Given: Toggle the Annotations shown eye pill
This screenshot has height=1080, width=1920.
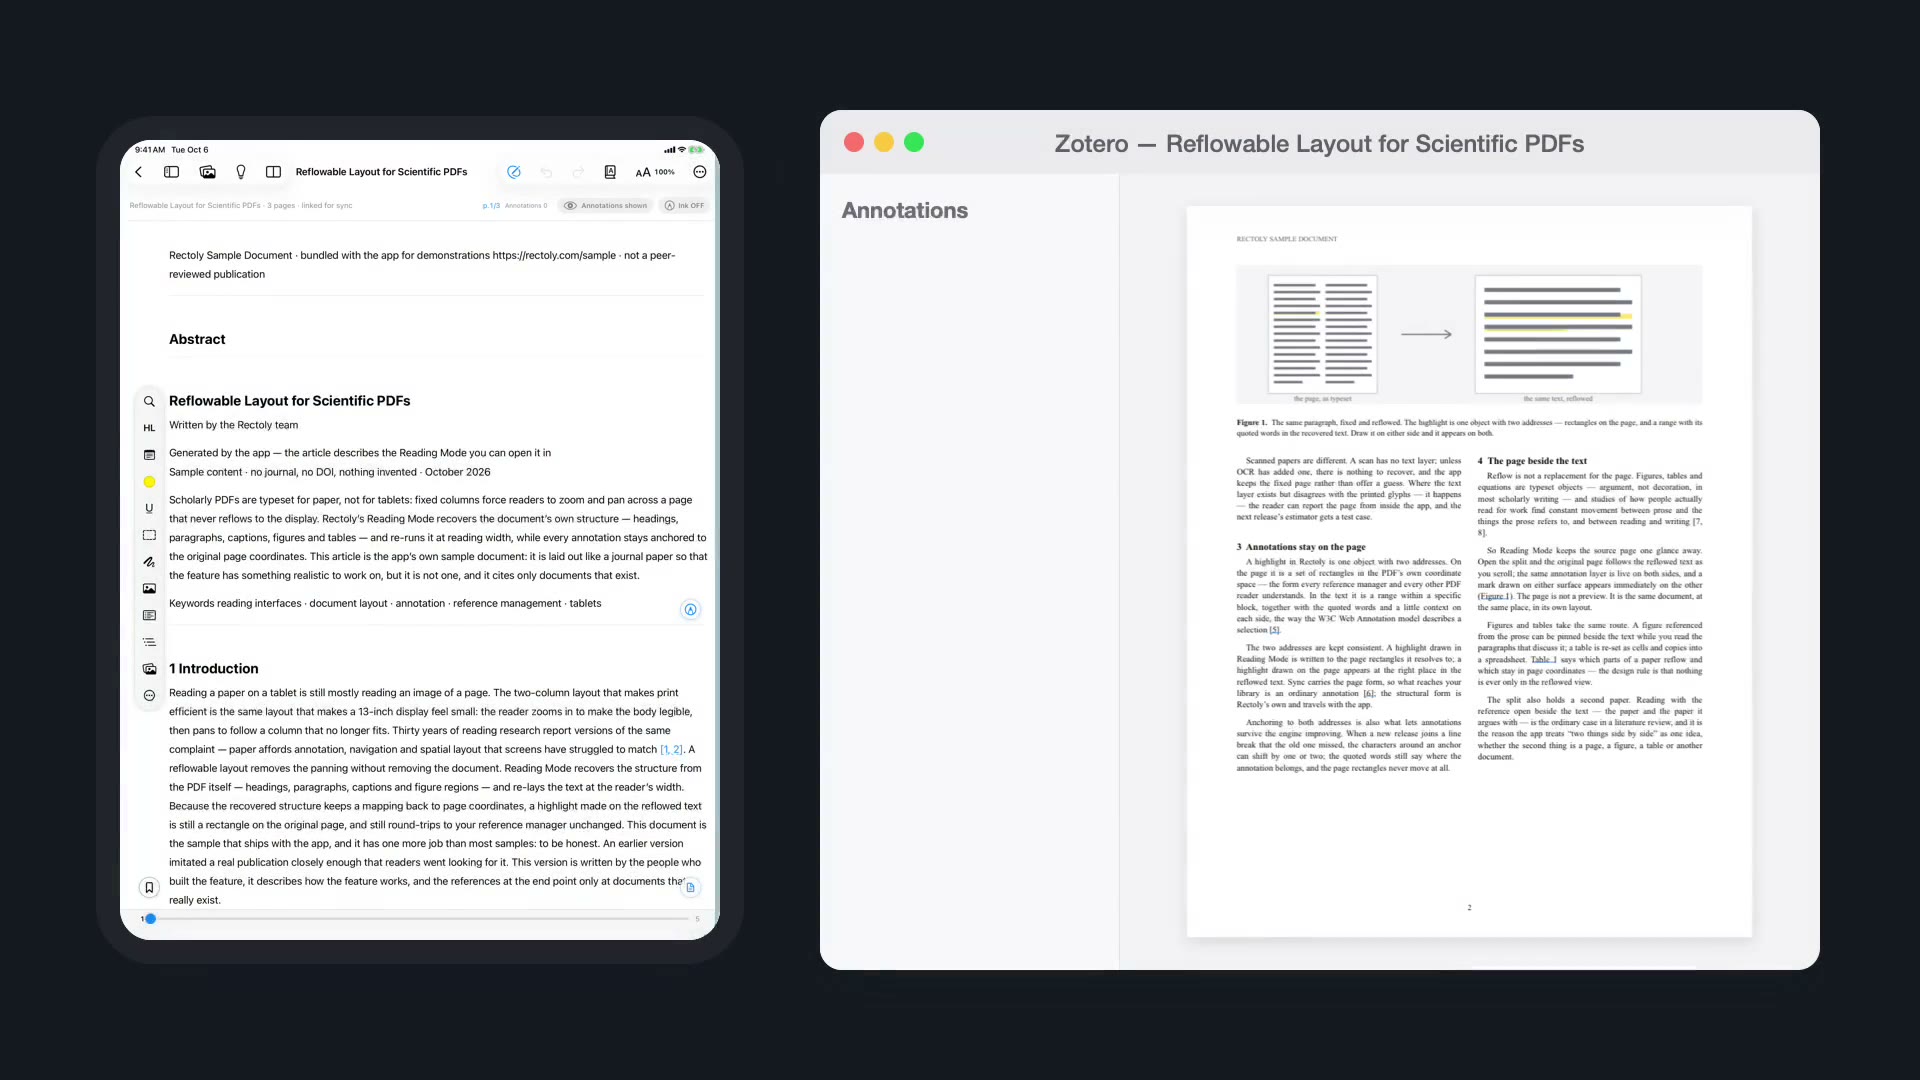Looking at the screenshot, I should (606, 205).
